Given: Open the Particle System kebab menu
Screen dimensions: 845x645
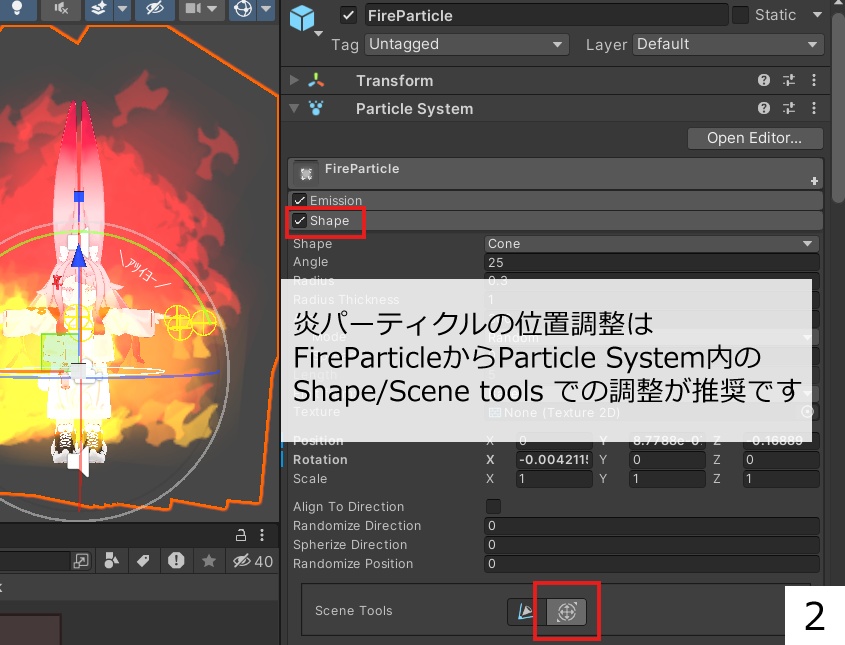Looking at the screenshot, I should [x=816, y=109].
